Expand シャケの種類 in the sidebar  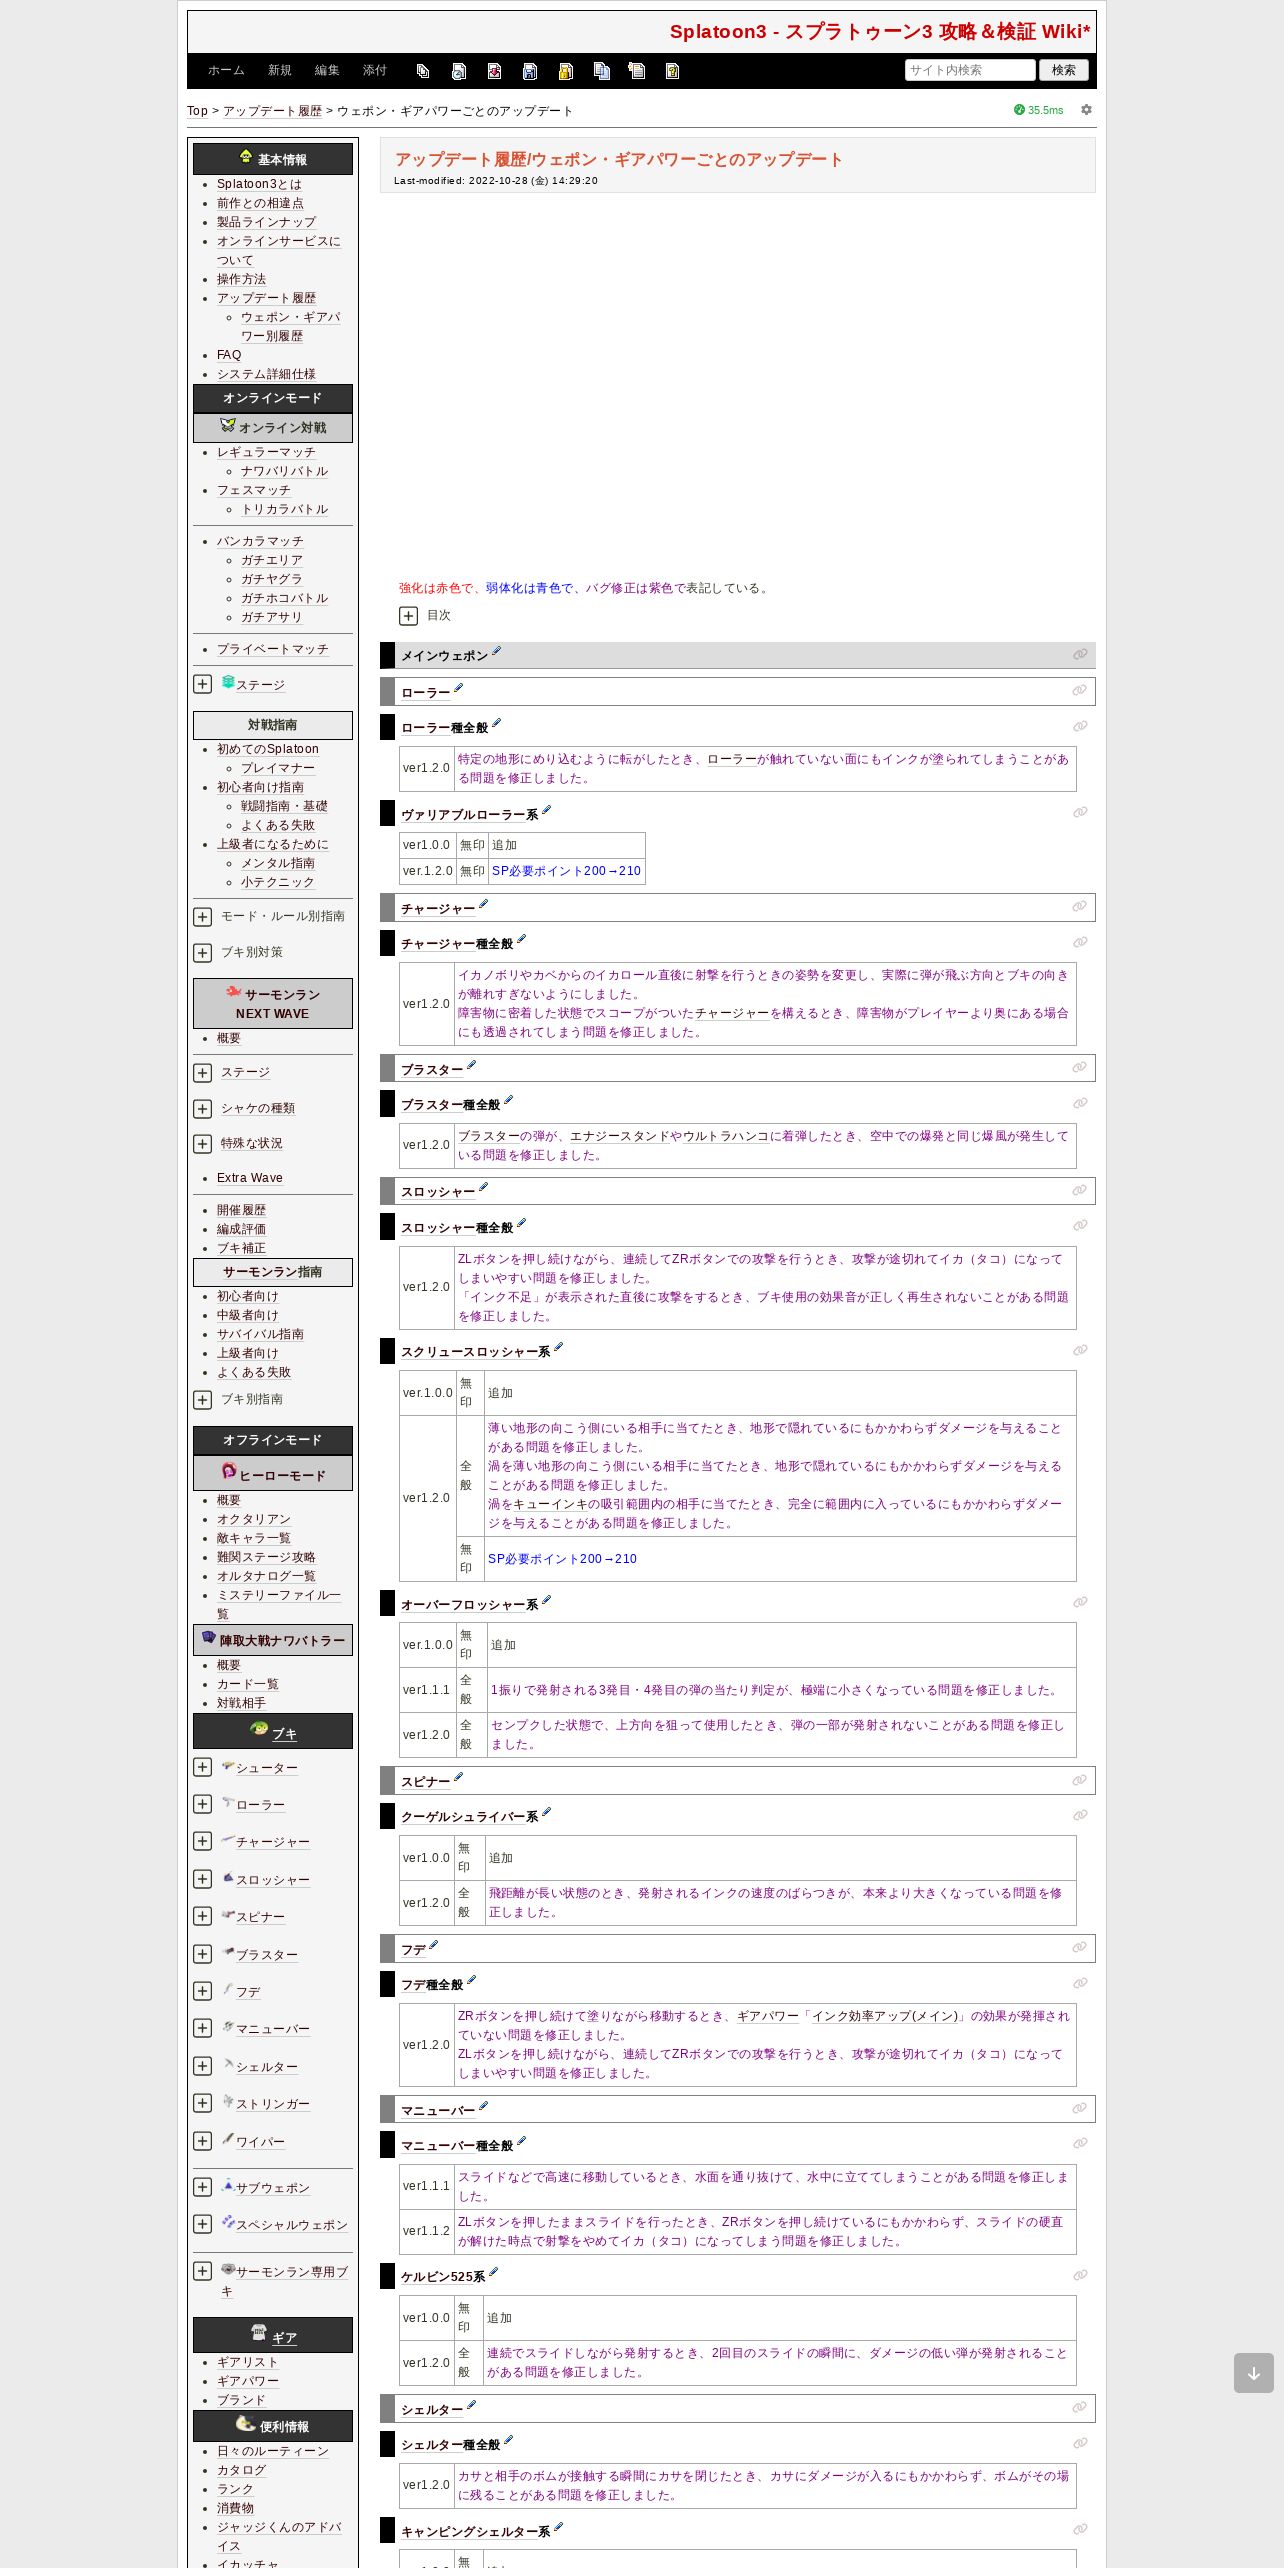[x=202, y=1109]
